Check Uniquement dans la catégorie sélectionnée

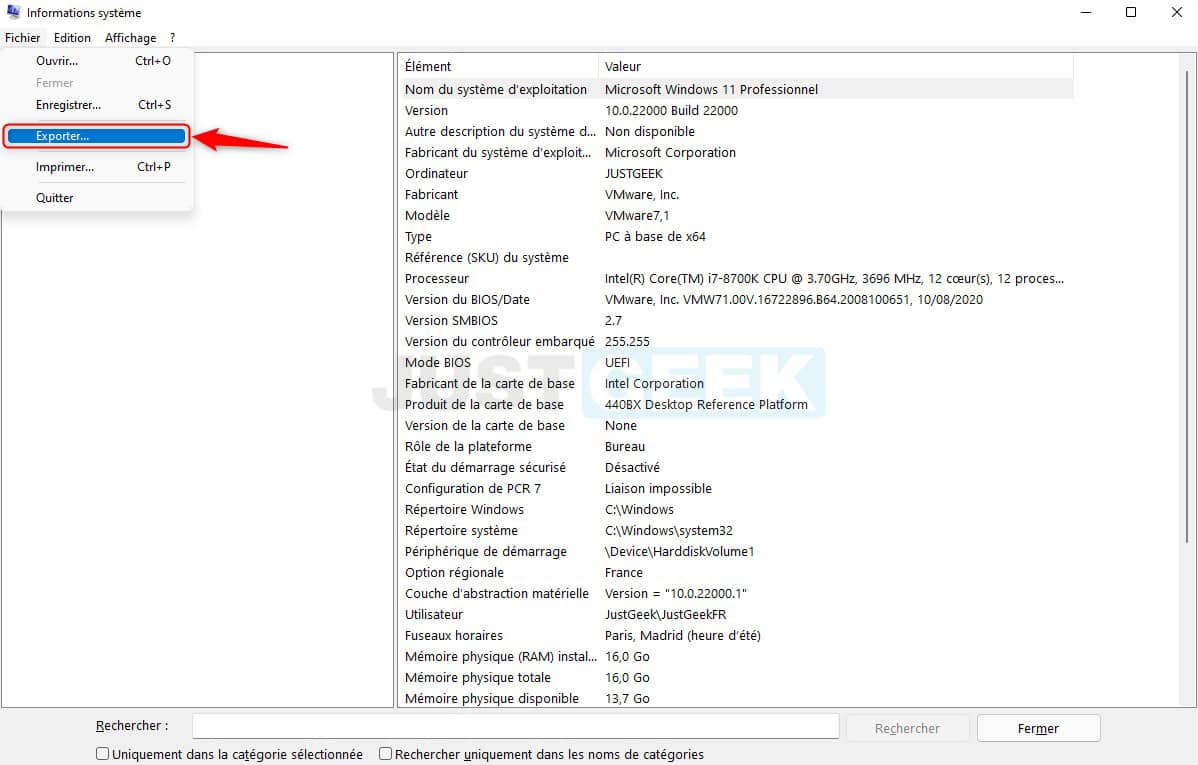click(x=229, y=754)
